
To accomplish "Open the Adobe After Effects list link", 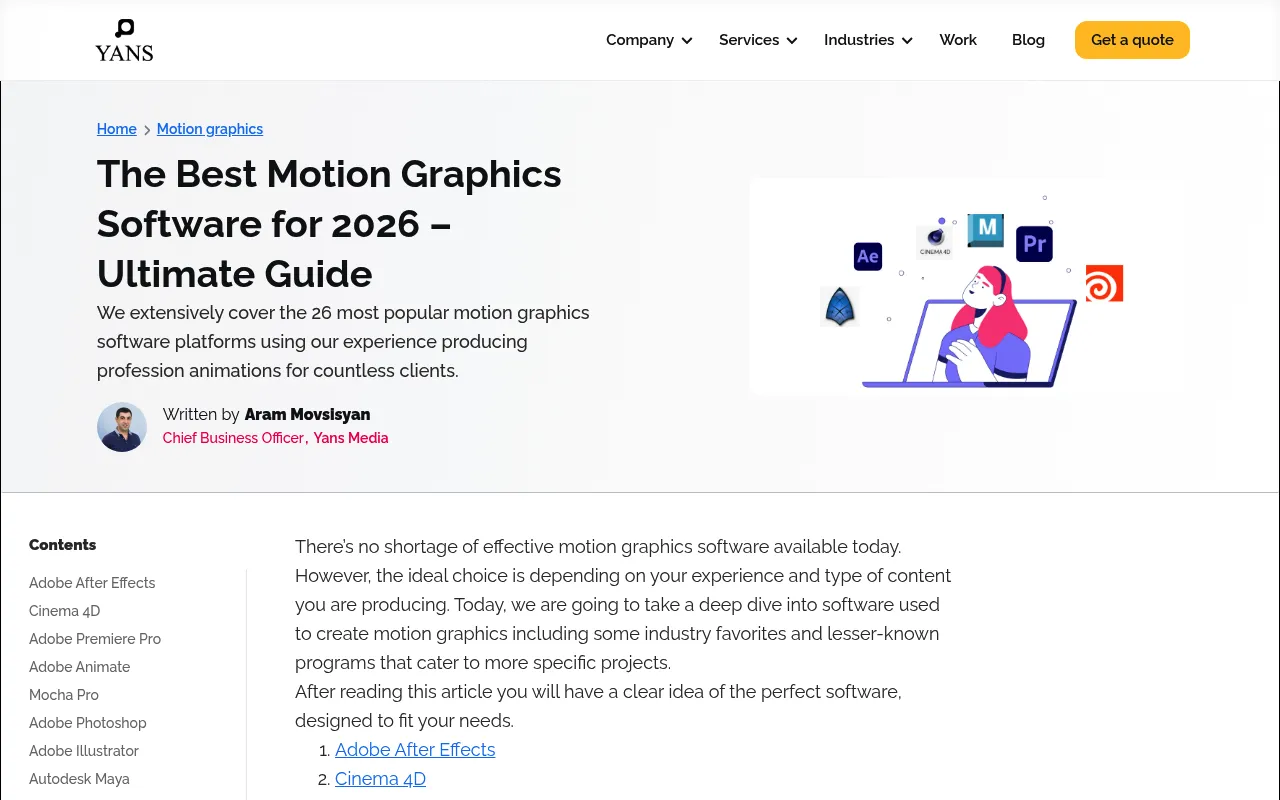I will [415, 750].
